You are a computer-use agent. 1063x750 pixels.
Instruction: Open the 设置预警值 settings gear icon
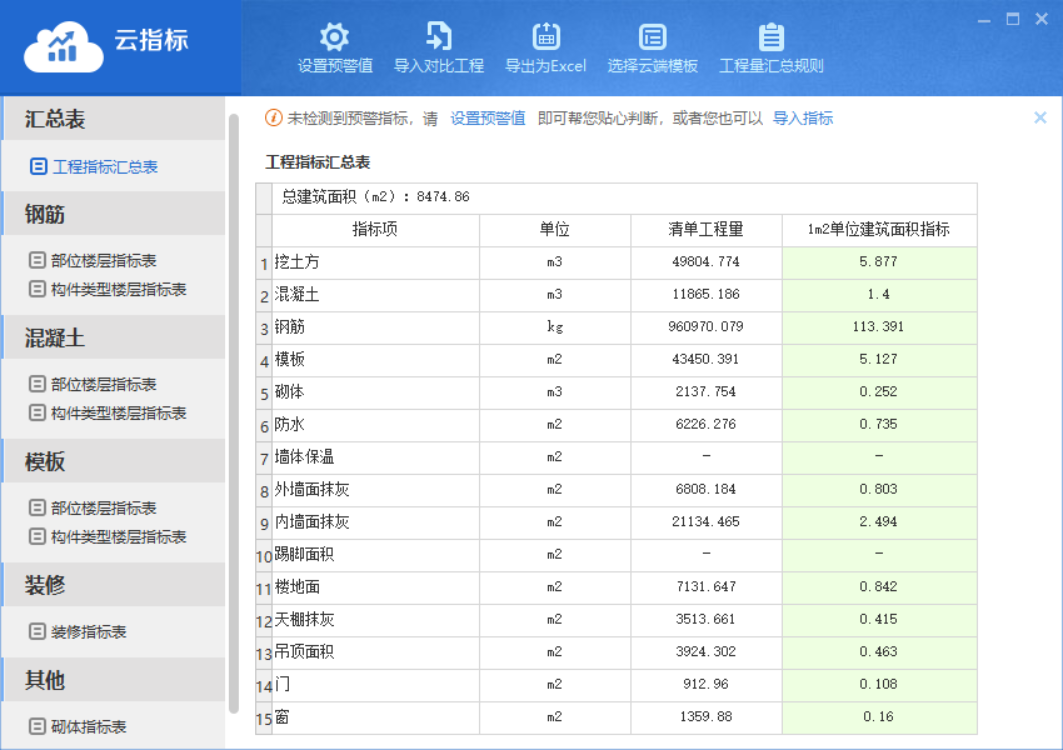coord(334,37)
